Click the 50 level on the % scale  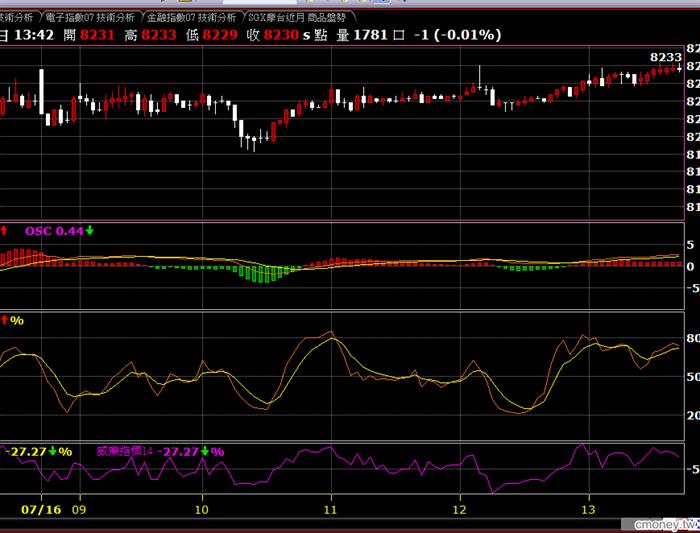(x=693, y=376)
